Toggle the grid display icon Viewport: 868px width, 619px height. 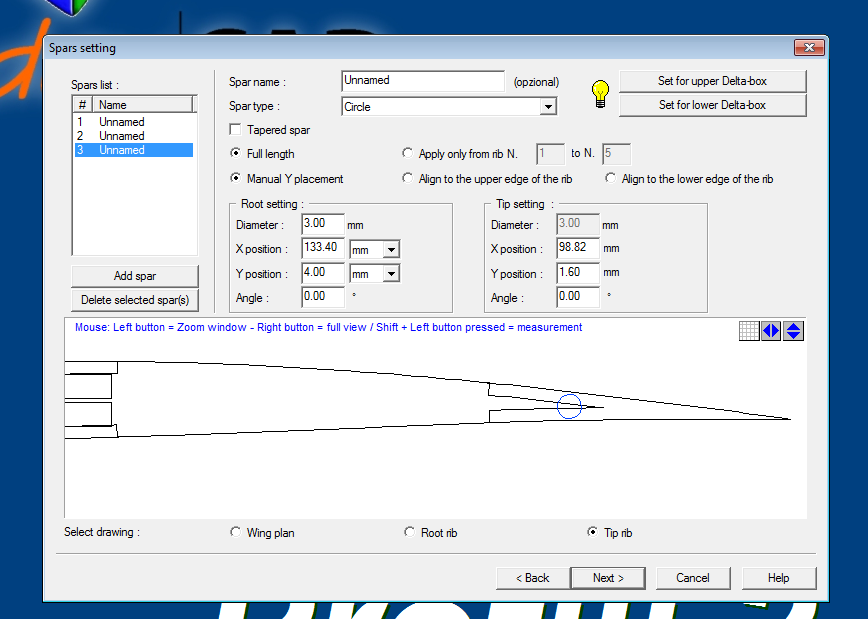[749, 331]
